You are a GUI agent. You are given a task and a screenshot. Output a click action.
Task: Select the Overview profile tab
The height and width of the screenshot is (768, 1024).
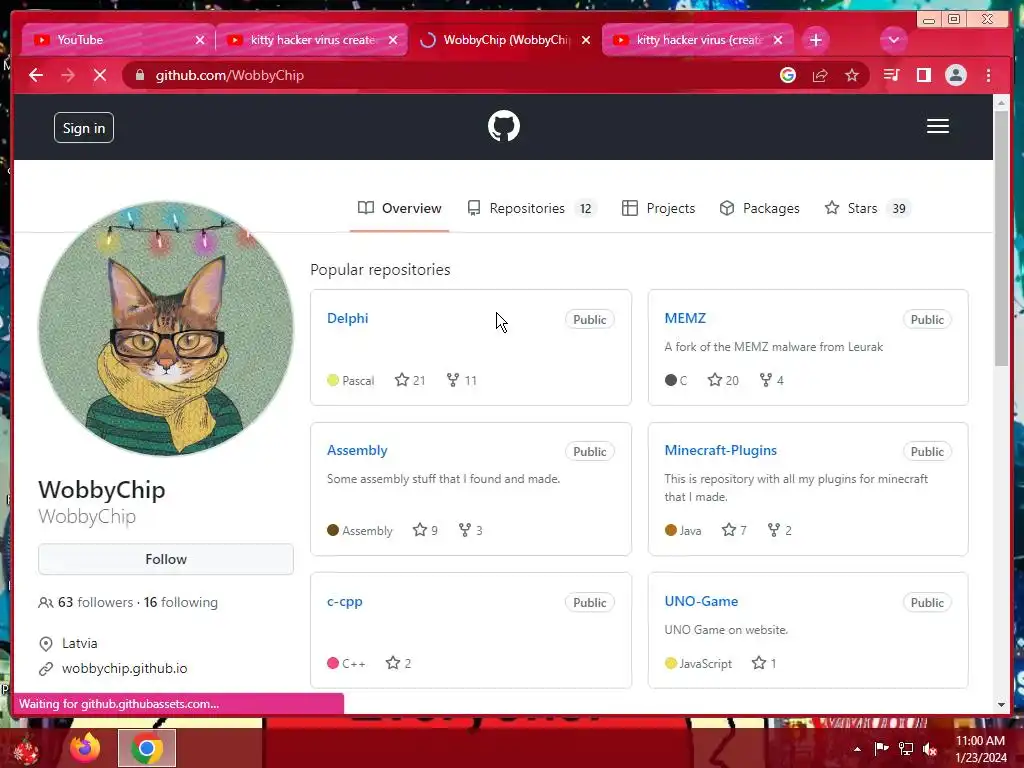pos(400,208)
